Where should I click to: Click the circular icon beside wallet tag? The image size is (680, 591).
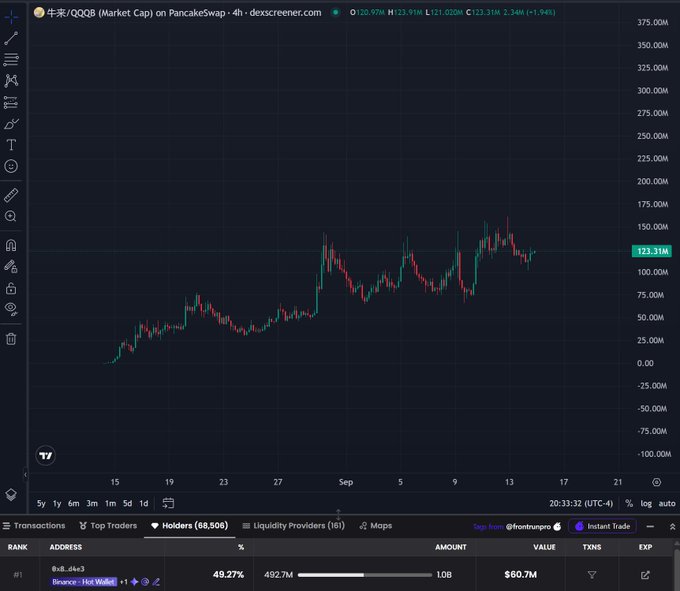[x=145, y=582]
